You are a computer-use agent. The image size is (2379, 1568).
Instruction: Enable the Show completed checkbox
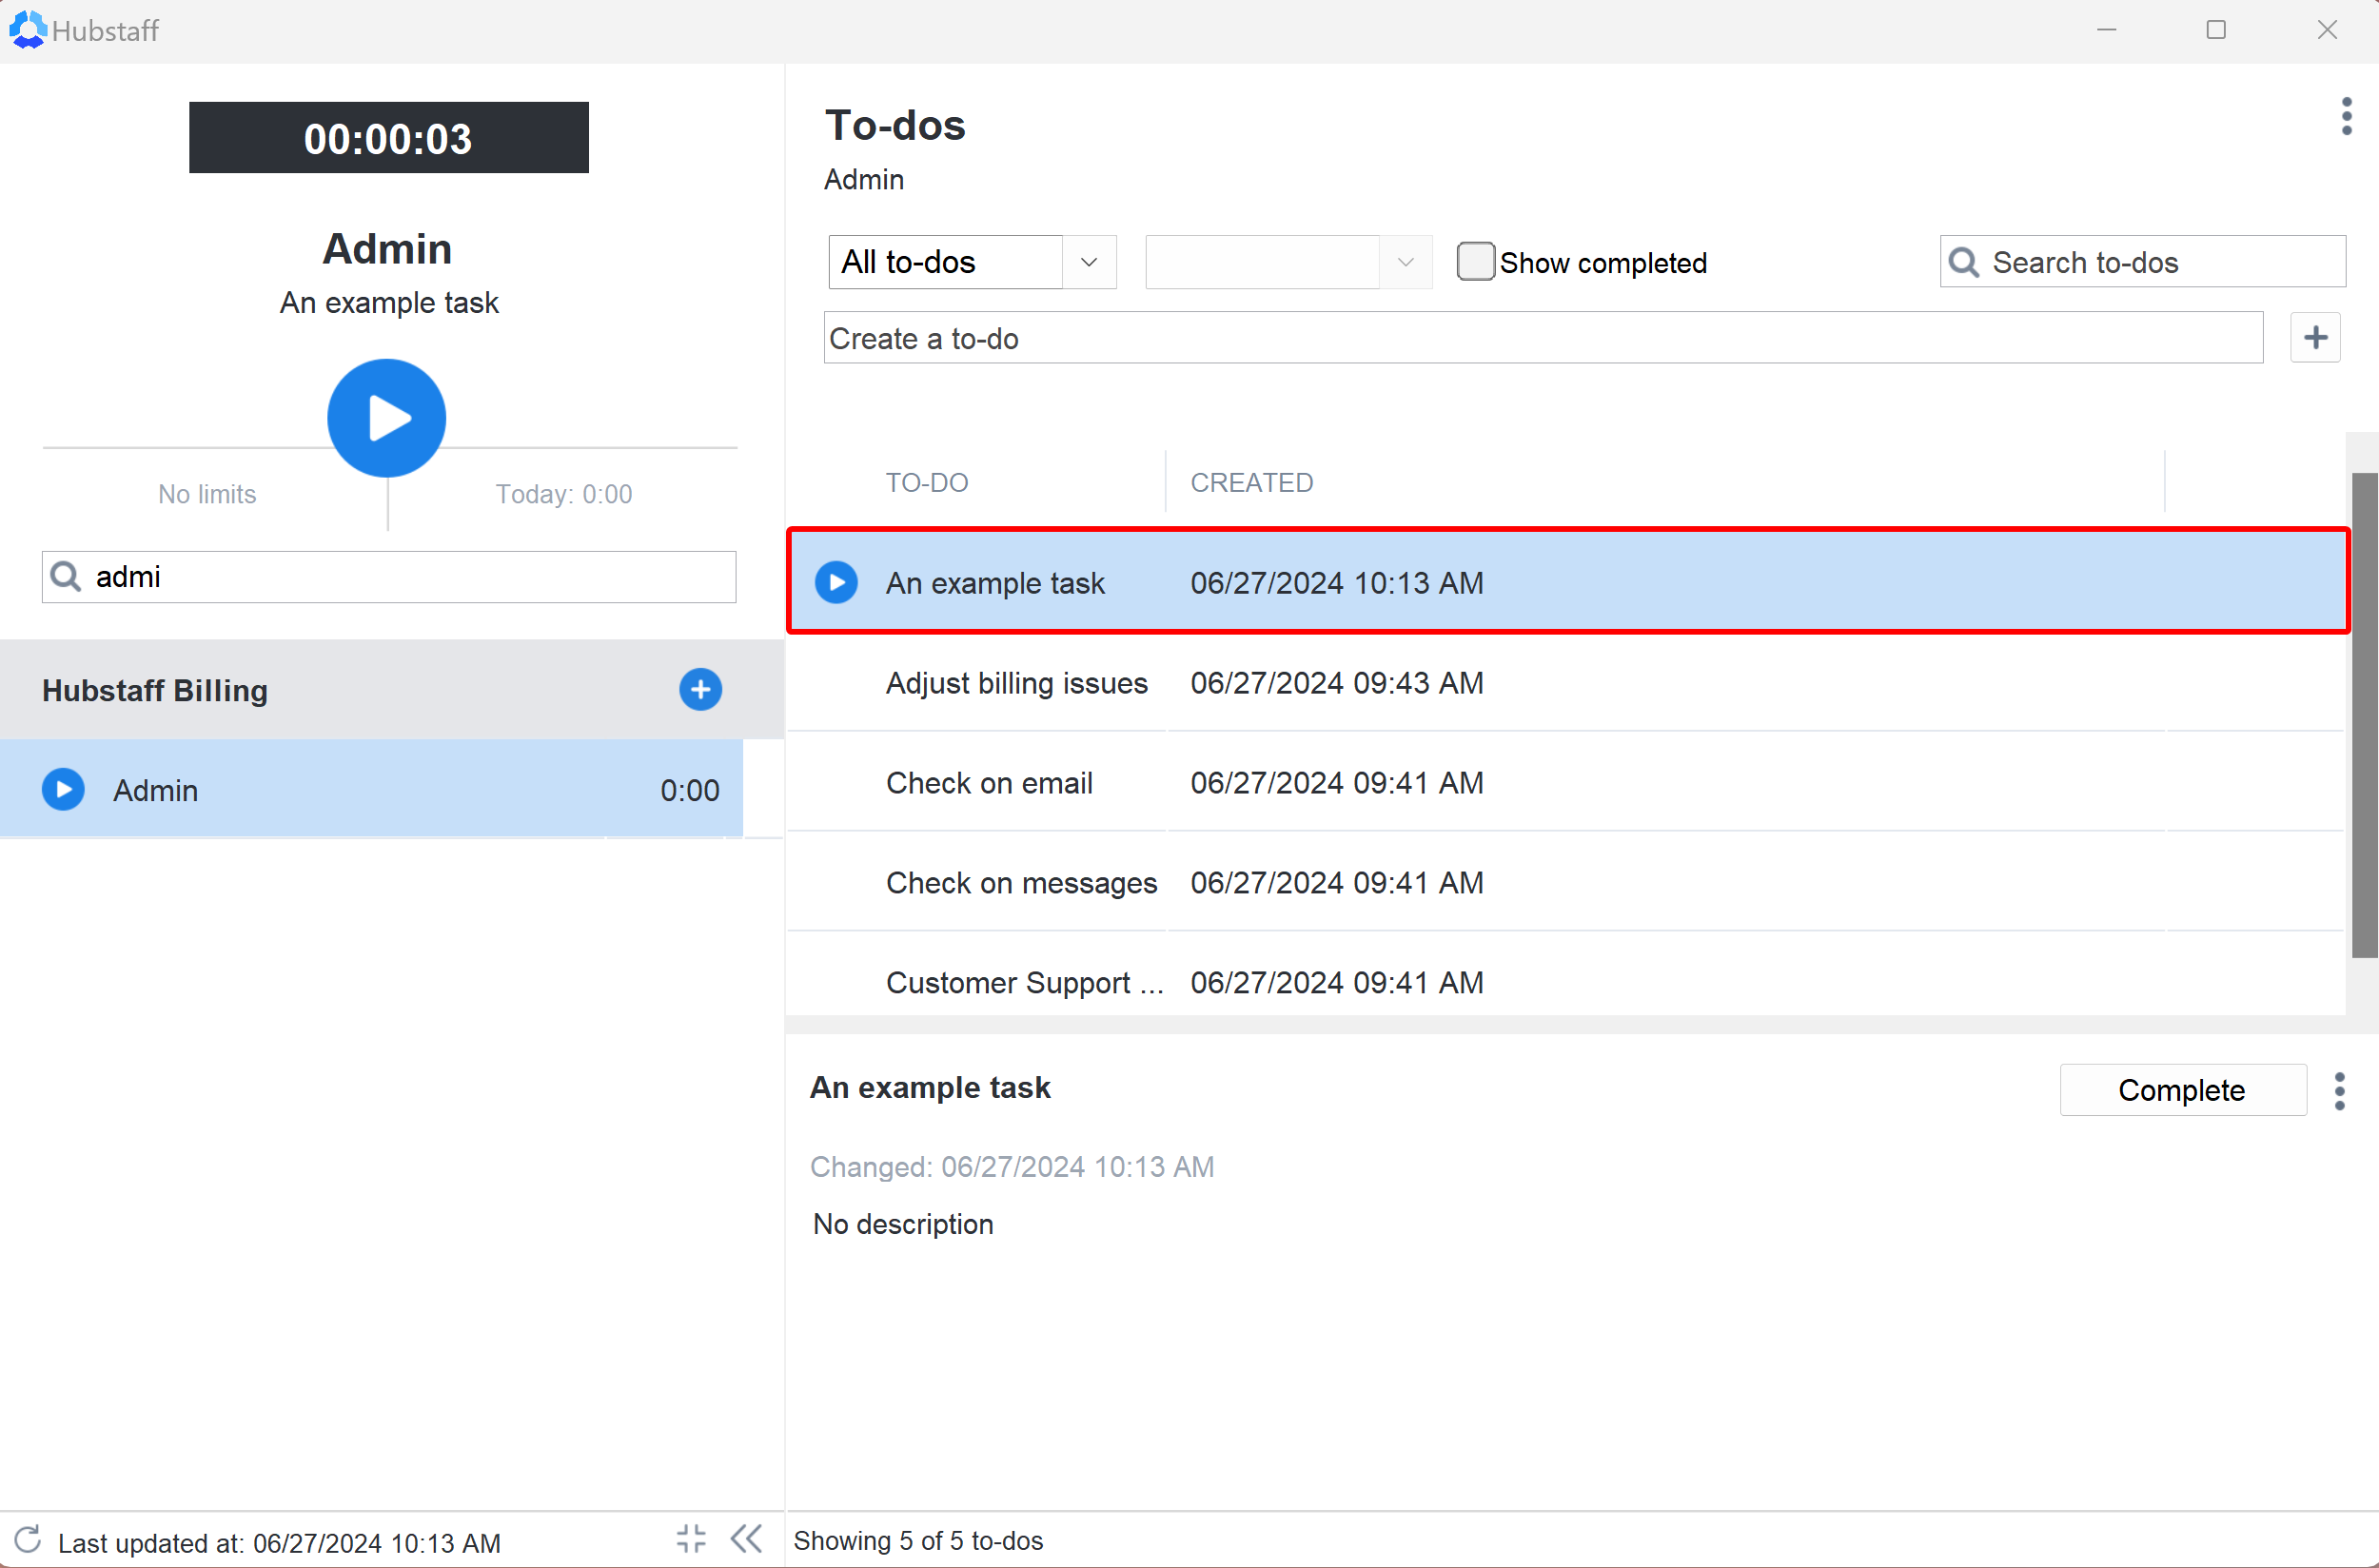pyautogui.click(x=1475, y=262)
